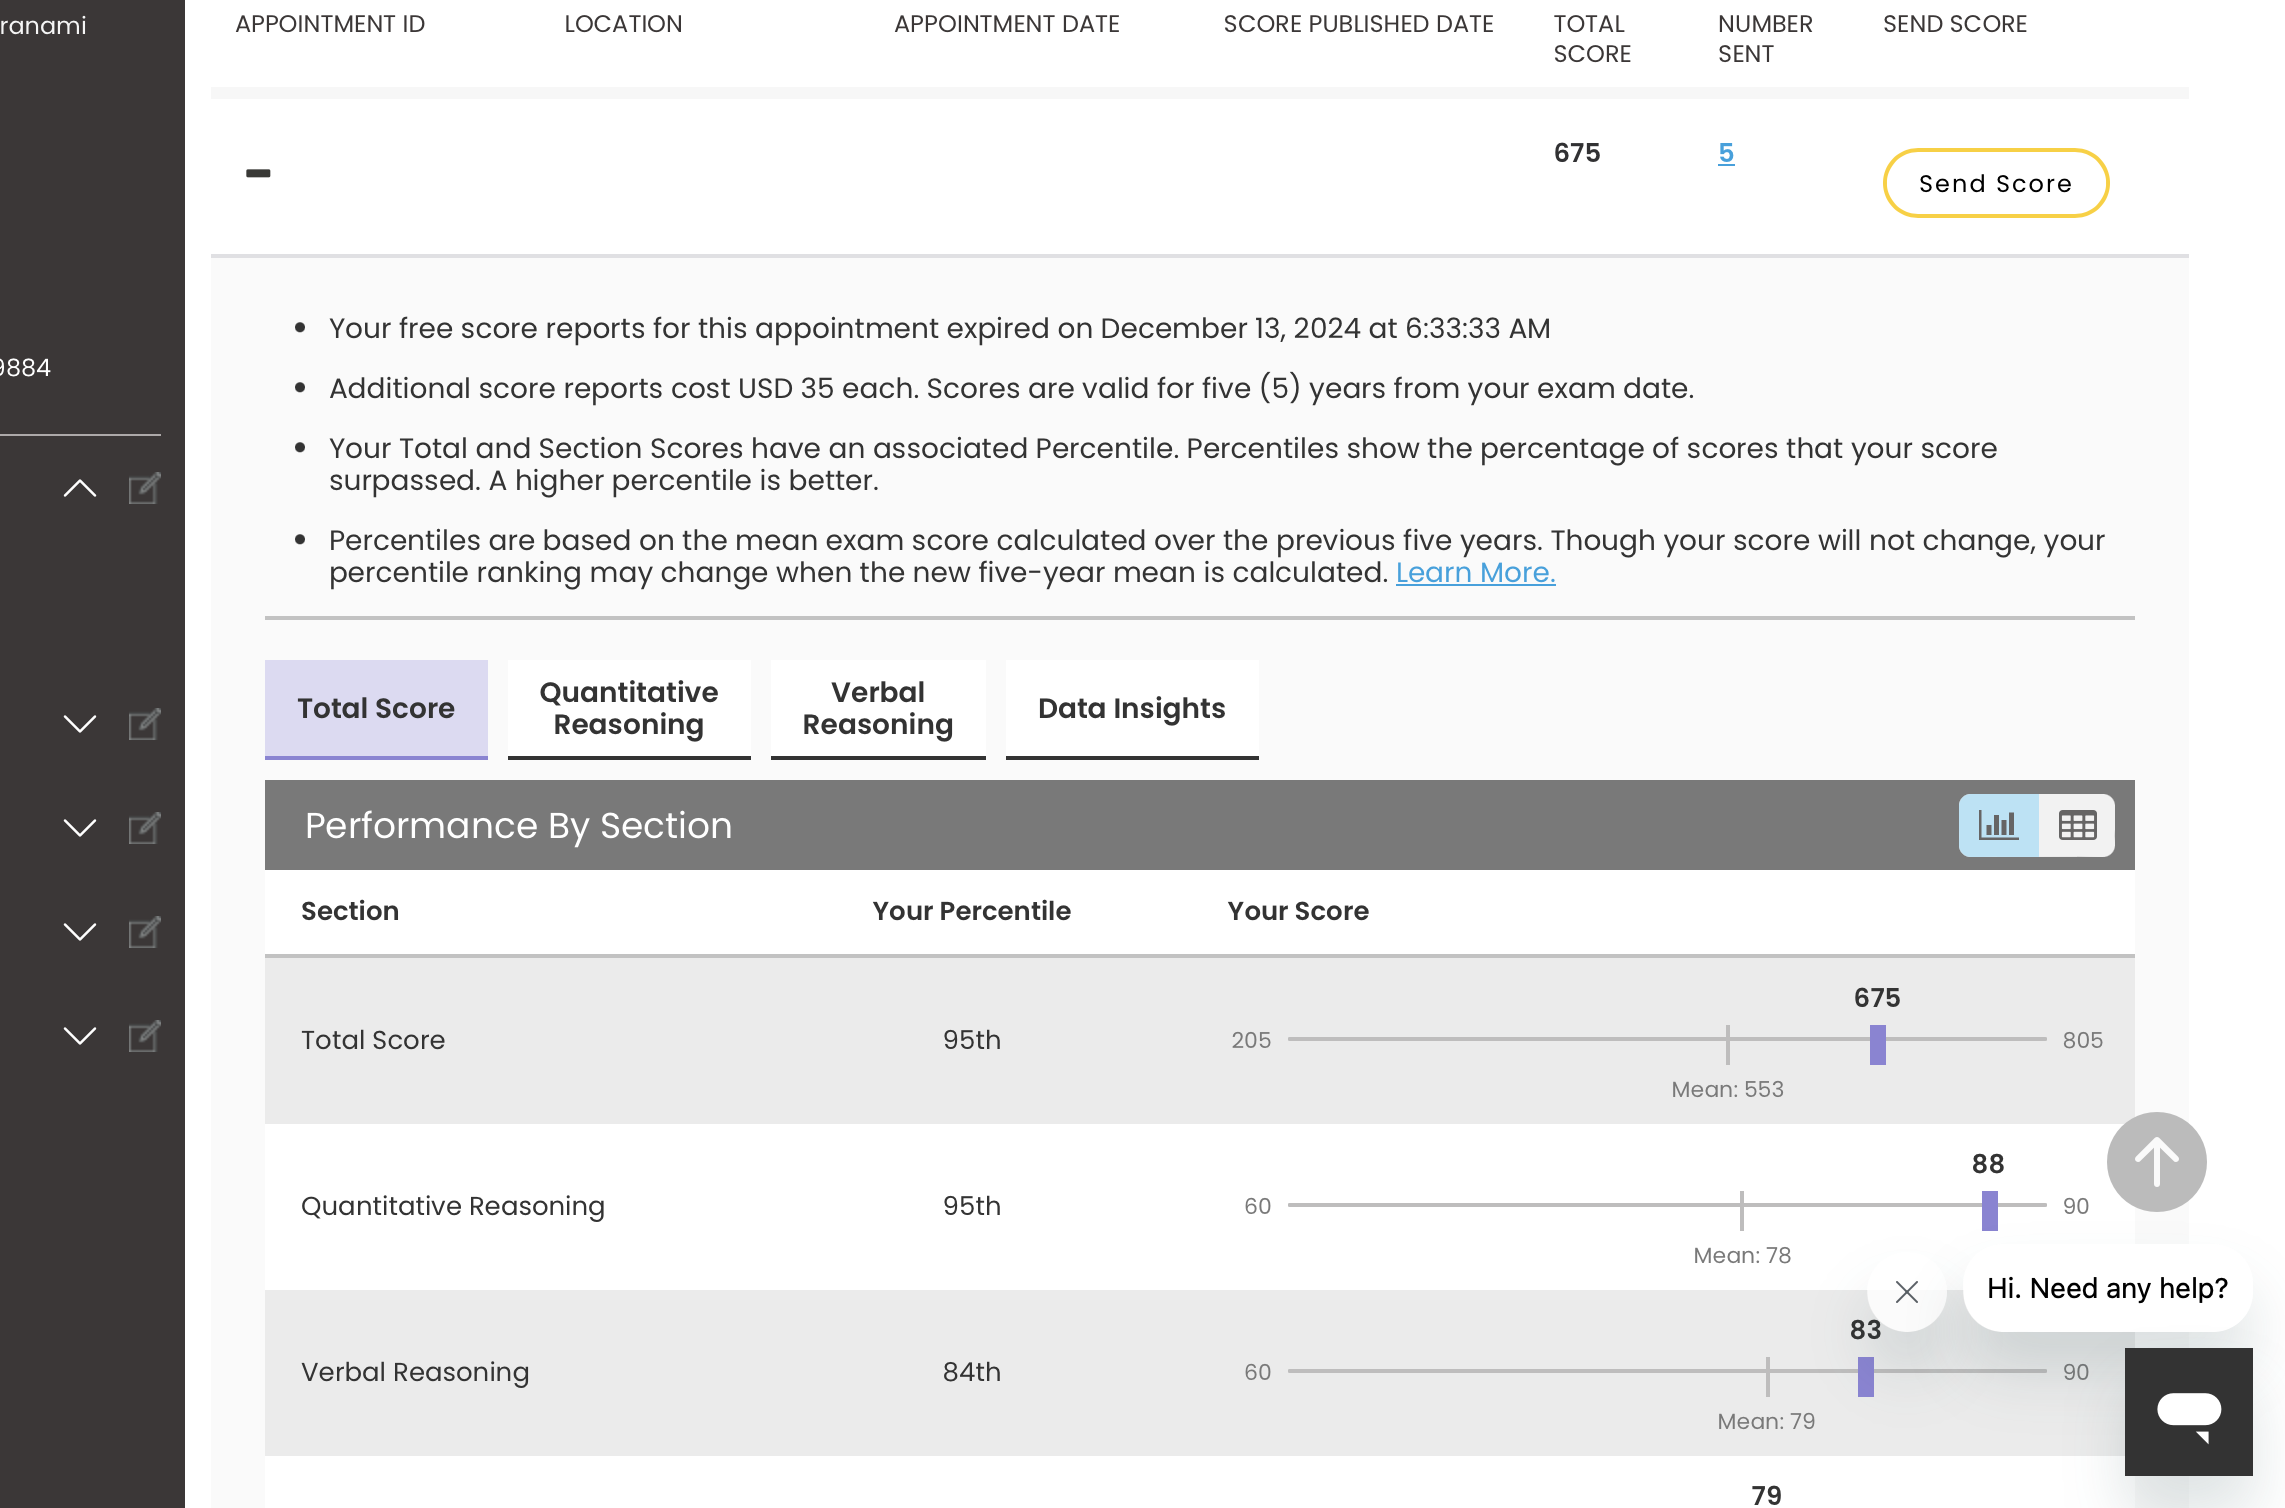Dismiss the 'Need any help?' popup
The image size is (2285, 1508).
[x=1906, y=1292]
